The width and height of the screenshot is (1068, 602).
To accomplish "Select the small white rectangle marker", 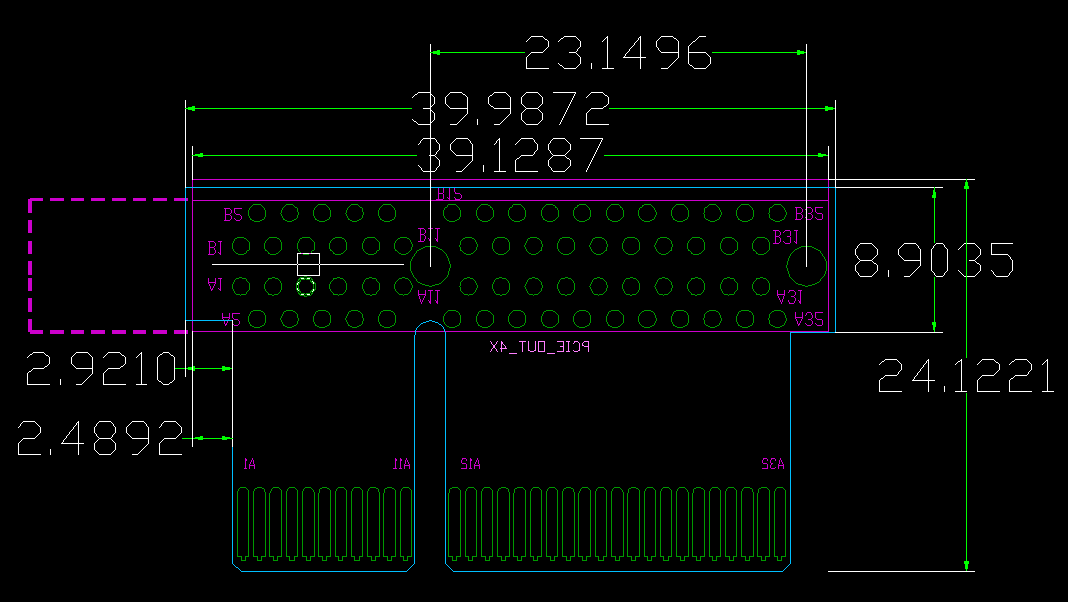I will tap(308, 264).
